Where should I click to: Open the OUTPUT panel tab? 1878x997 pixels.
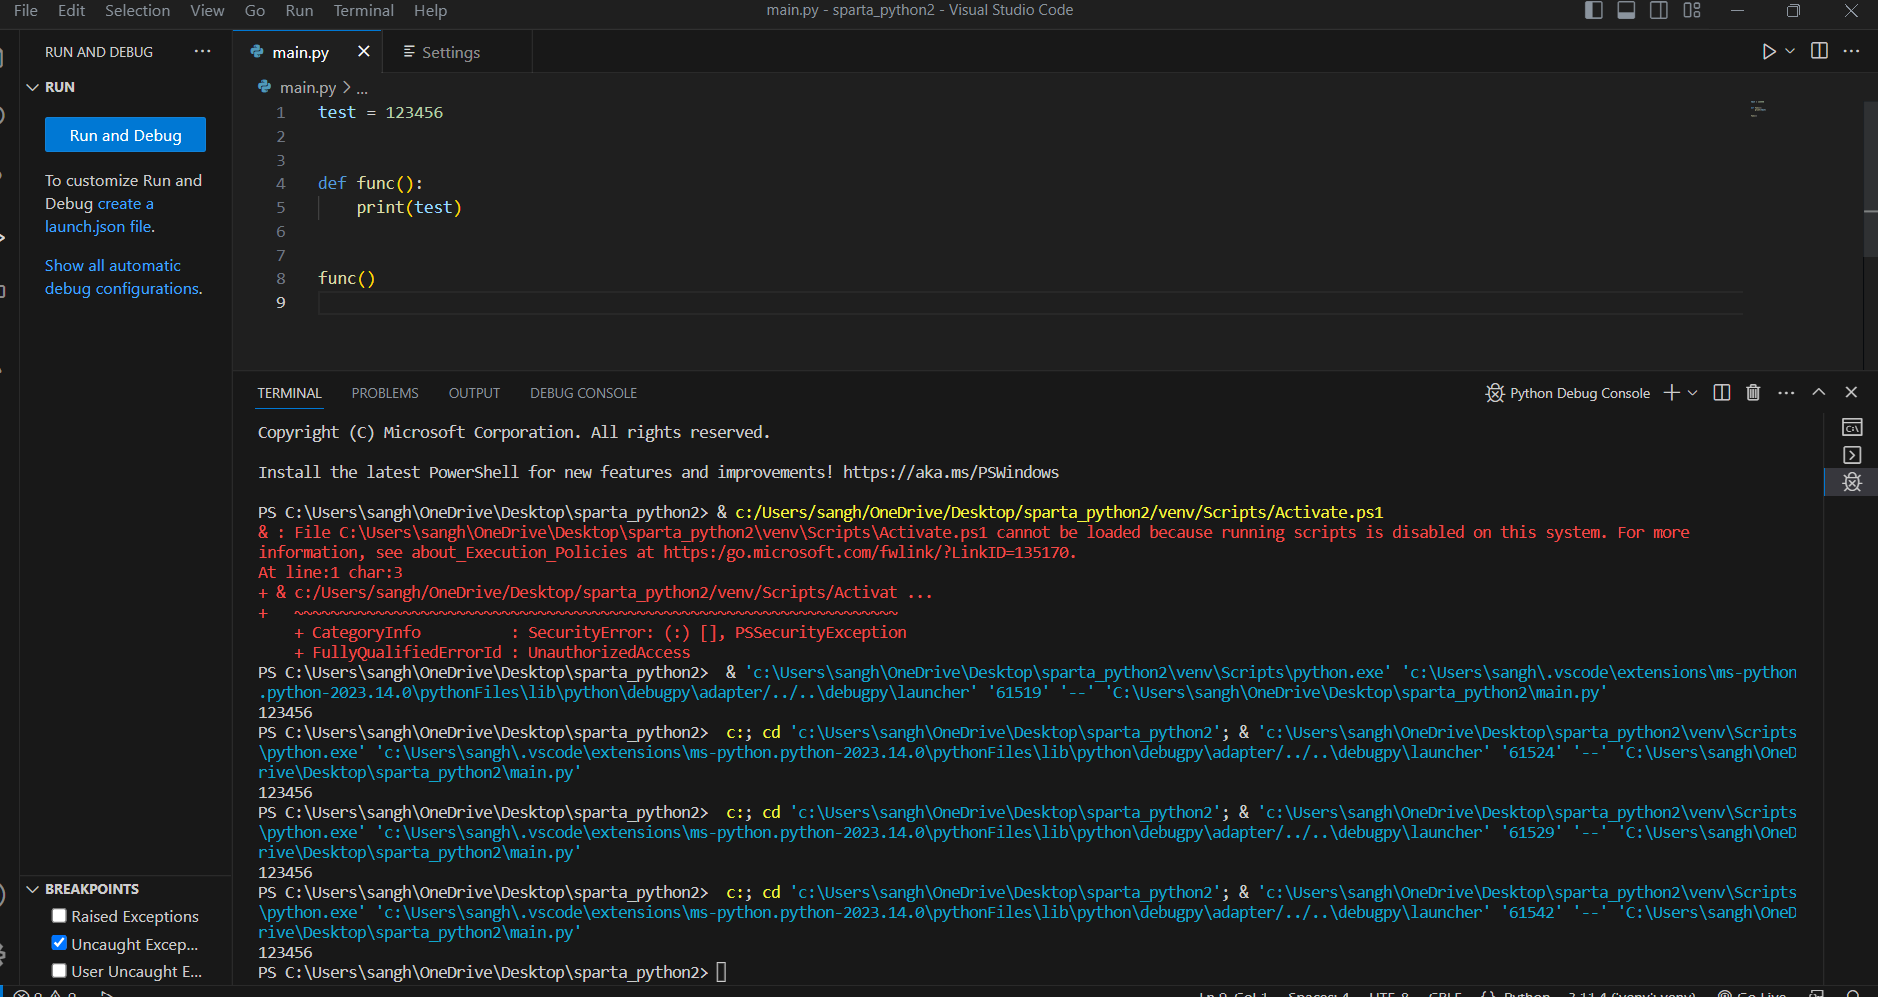474,393
